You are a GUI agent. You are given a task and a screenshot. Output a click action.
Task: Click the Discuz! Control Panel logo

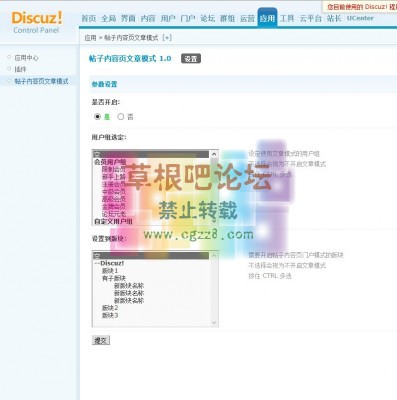37,22
